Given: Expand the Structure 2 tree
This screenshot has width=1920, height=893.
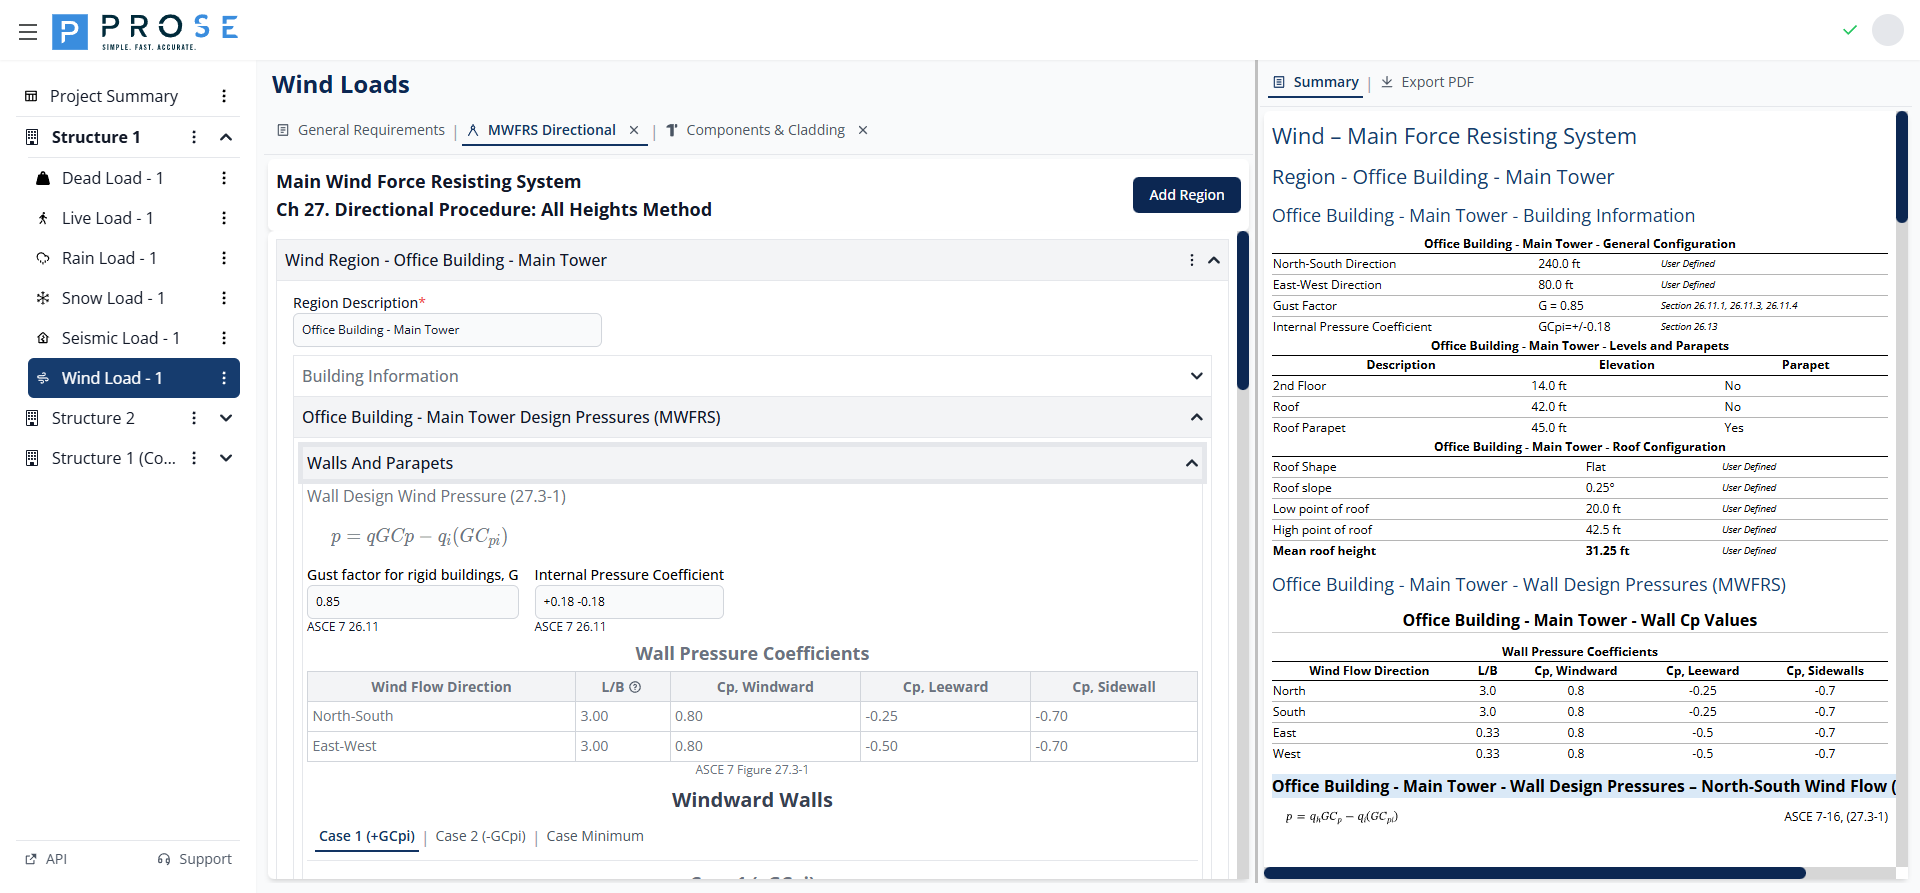Looking at the screenshot, I should pyautogui.click(x=226, y=418).
